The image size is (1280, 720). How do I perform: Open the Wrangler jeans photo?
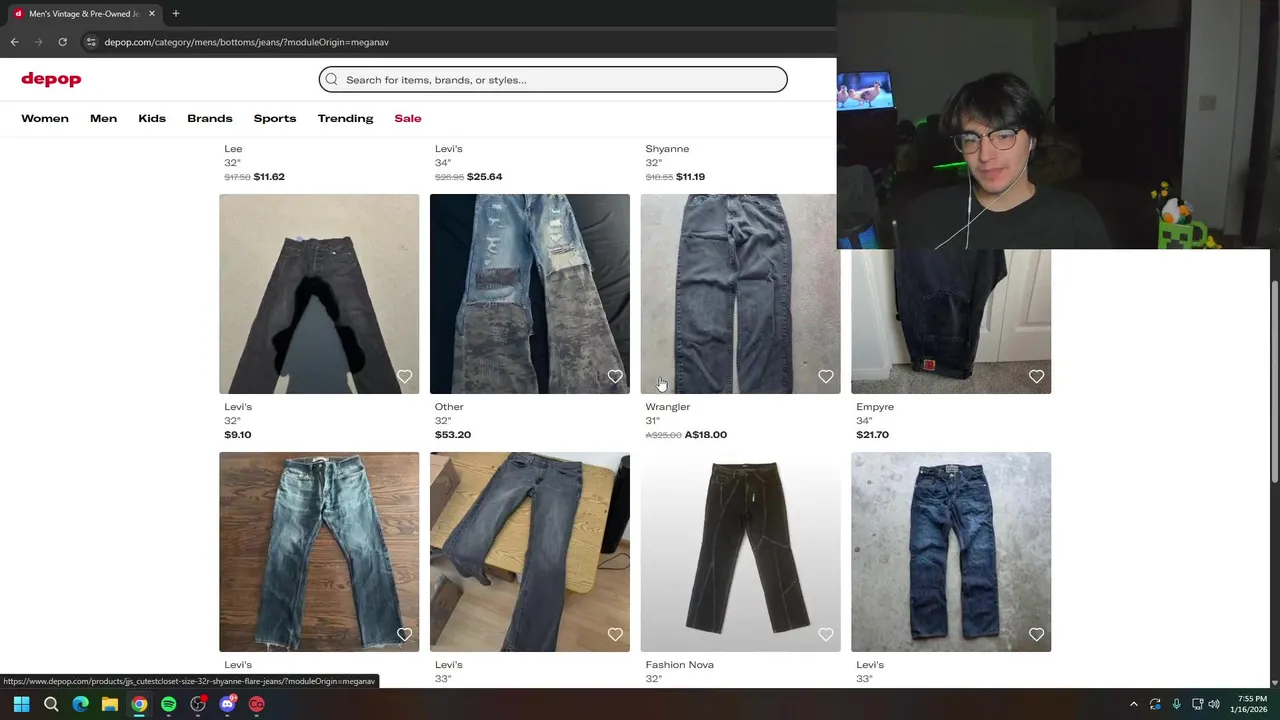(x=740, y=294)
